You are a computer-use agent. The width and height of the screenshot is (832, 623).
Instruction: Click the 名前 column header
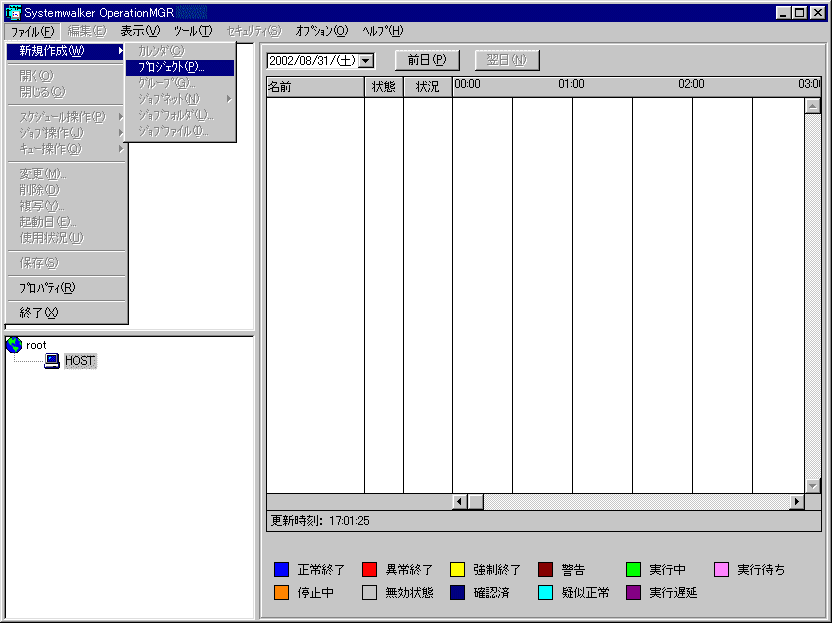[x=315, y=86]
